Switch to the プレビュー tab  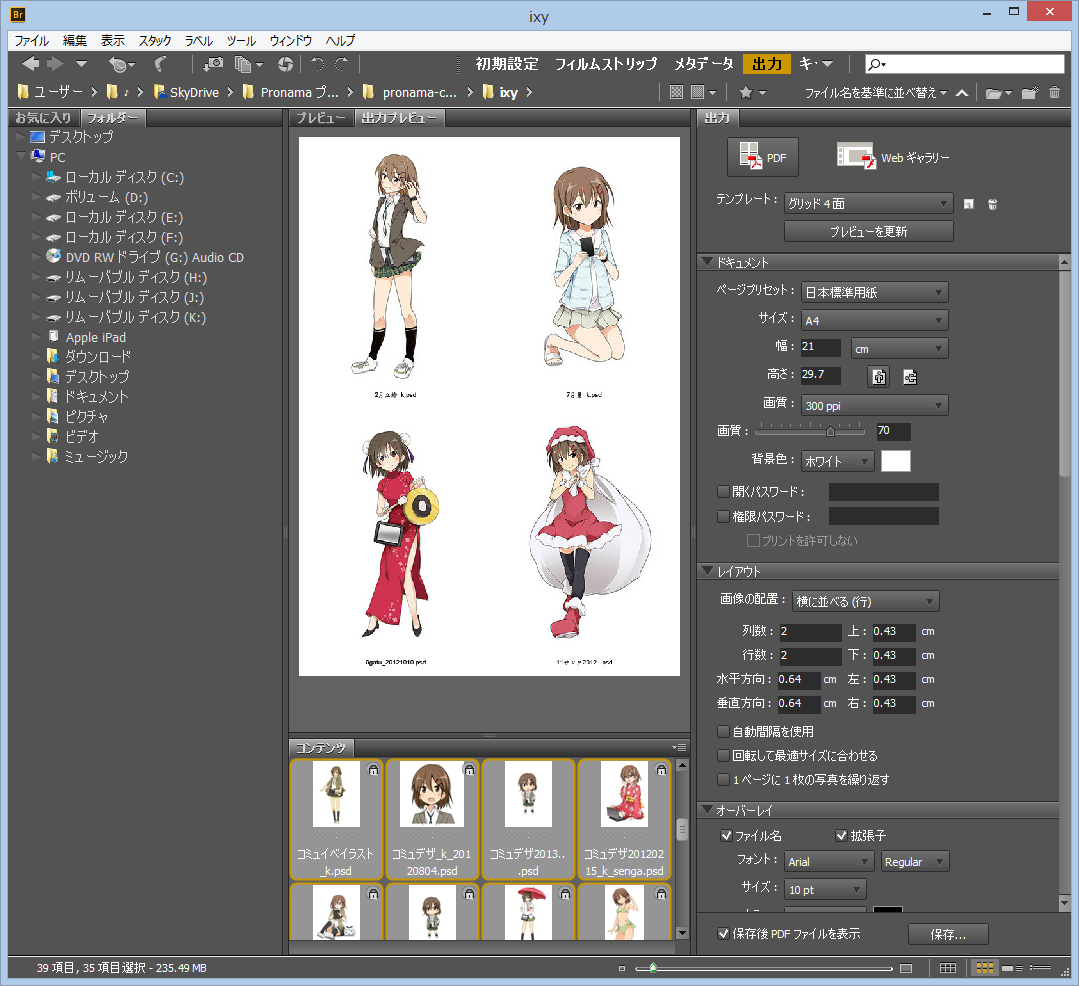click(x=320, y=118)
